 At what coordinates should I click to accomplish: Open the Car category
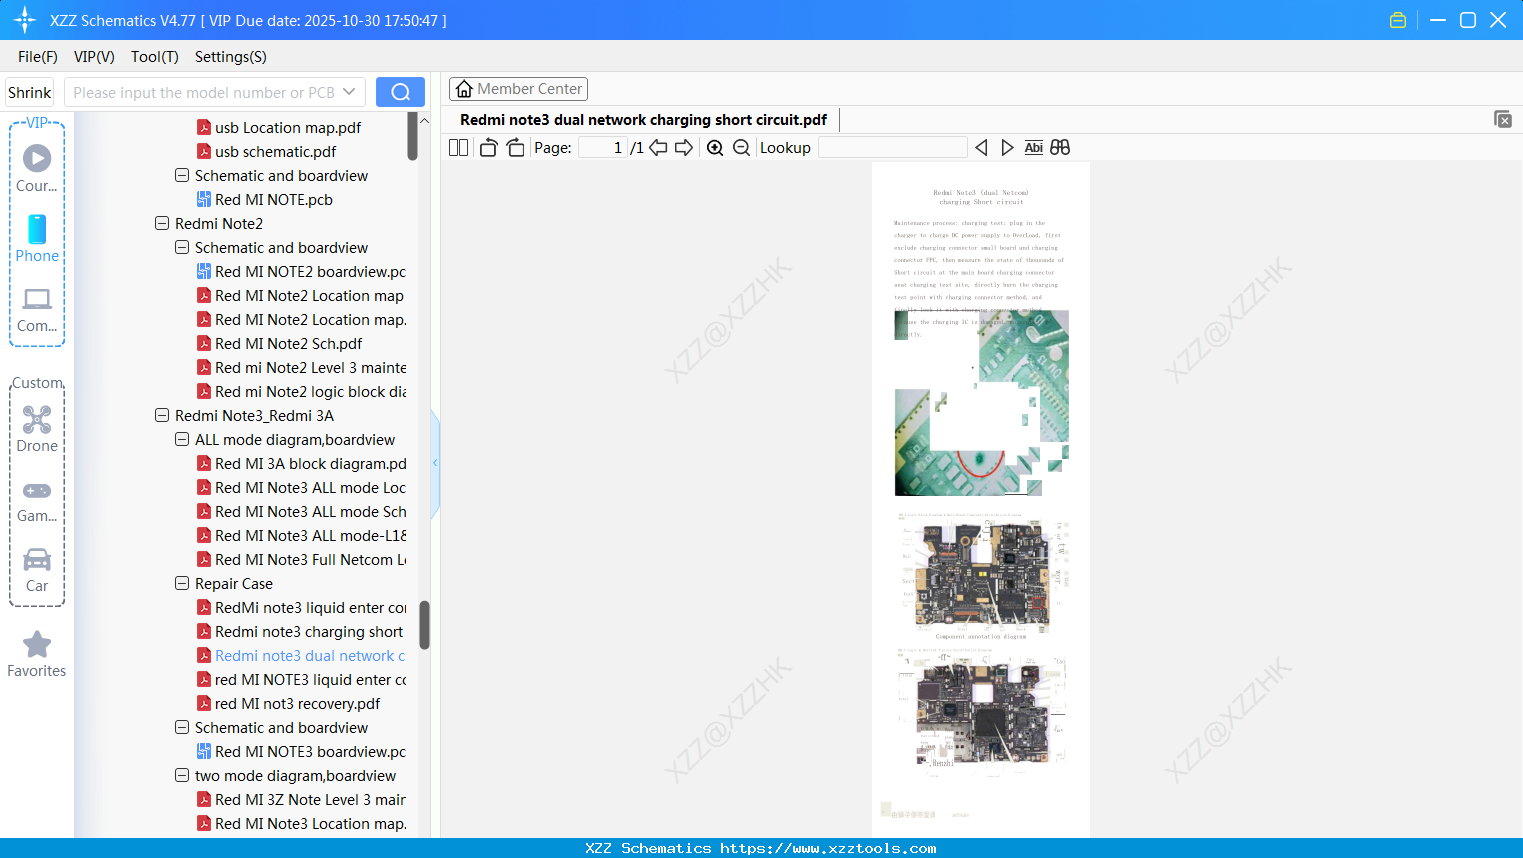pyautogui.click(x=37, y=570)
